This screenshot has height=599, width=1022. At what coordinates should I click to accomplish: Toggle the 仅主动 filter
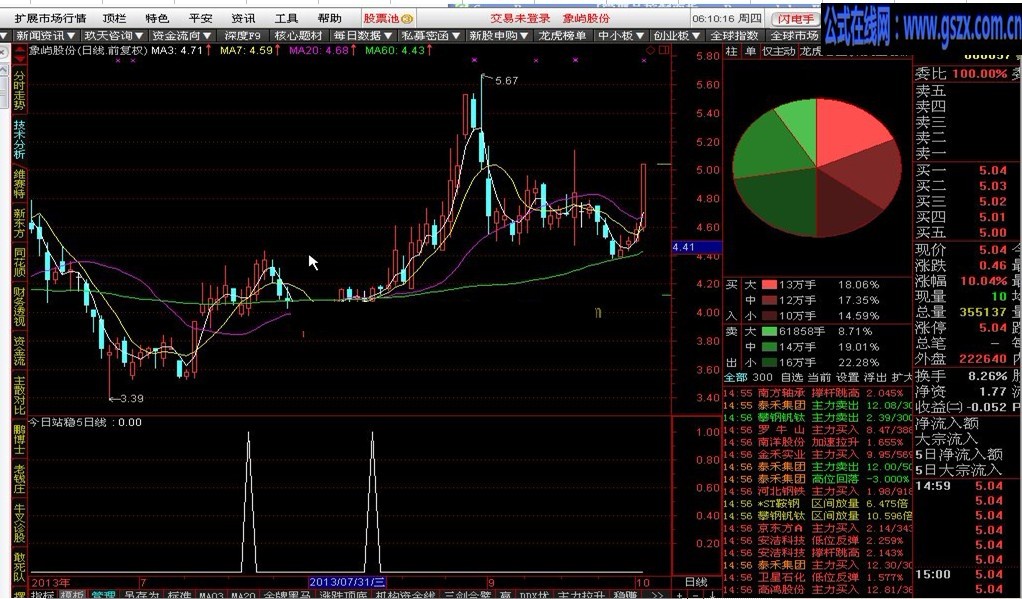click(x=779, y=51)
